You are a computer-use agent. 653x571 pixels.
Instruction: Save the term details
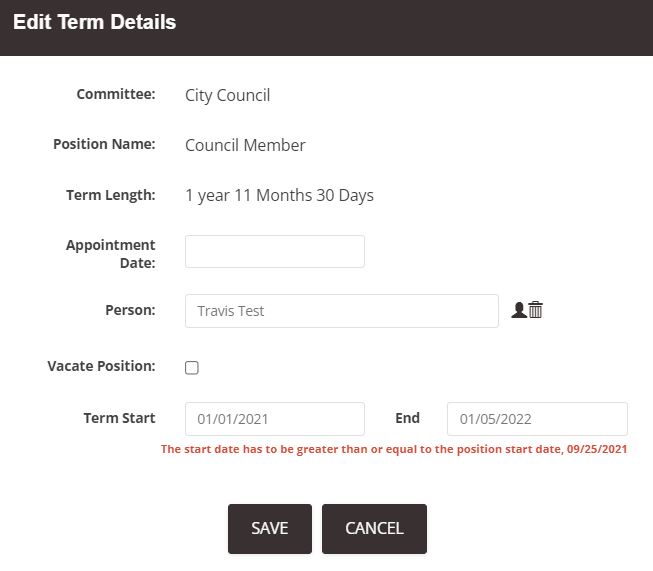click(270, 529)
